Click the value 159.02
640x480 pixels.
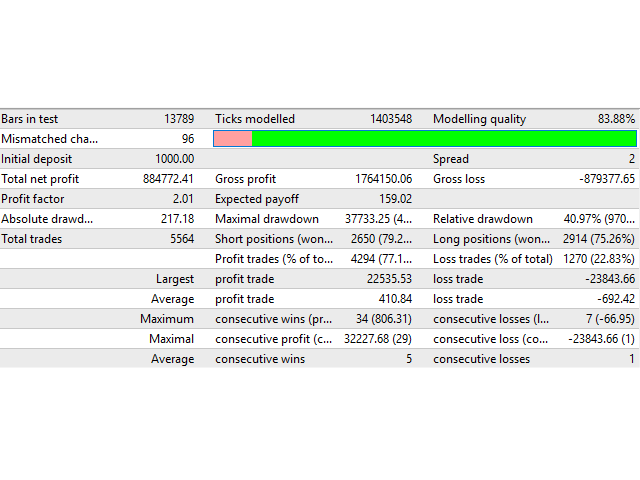(x=395, y=199)
